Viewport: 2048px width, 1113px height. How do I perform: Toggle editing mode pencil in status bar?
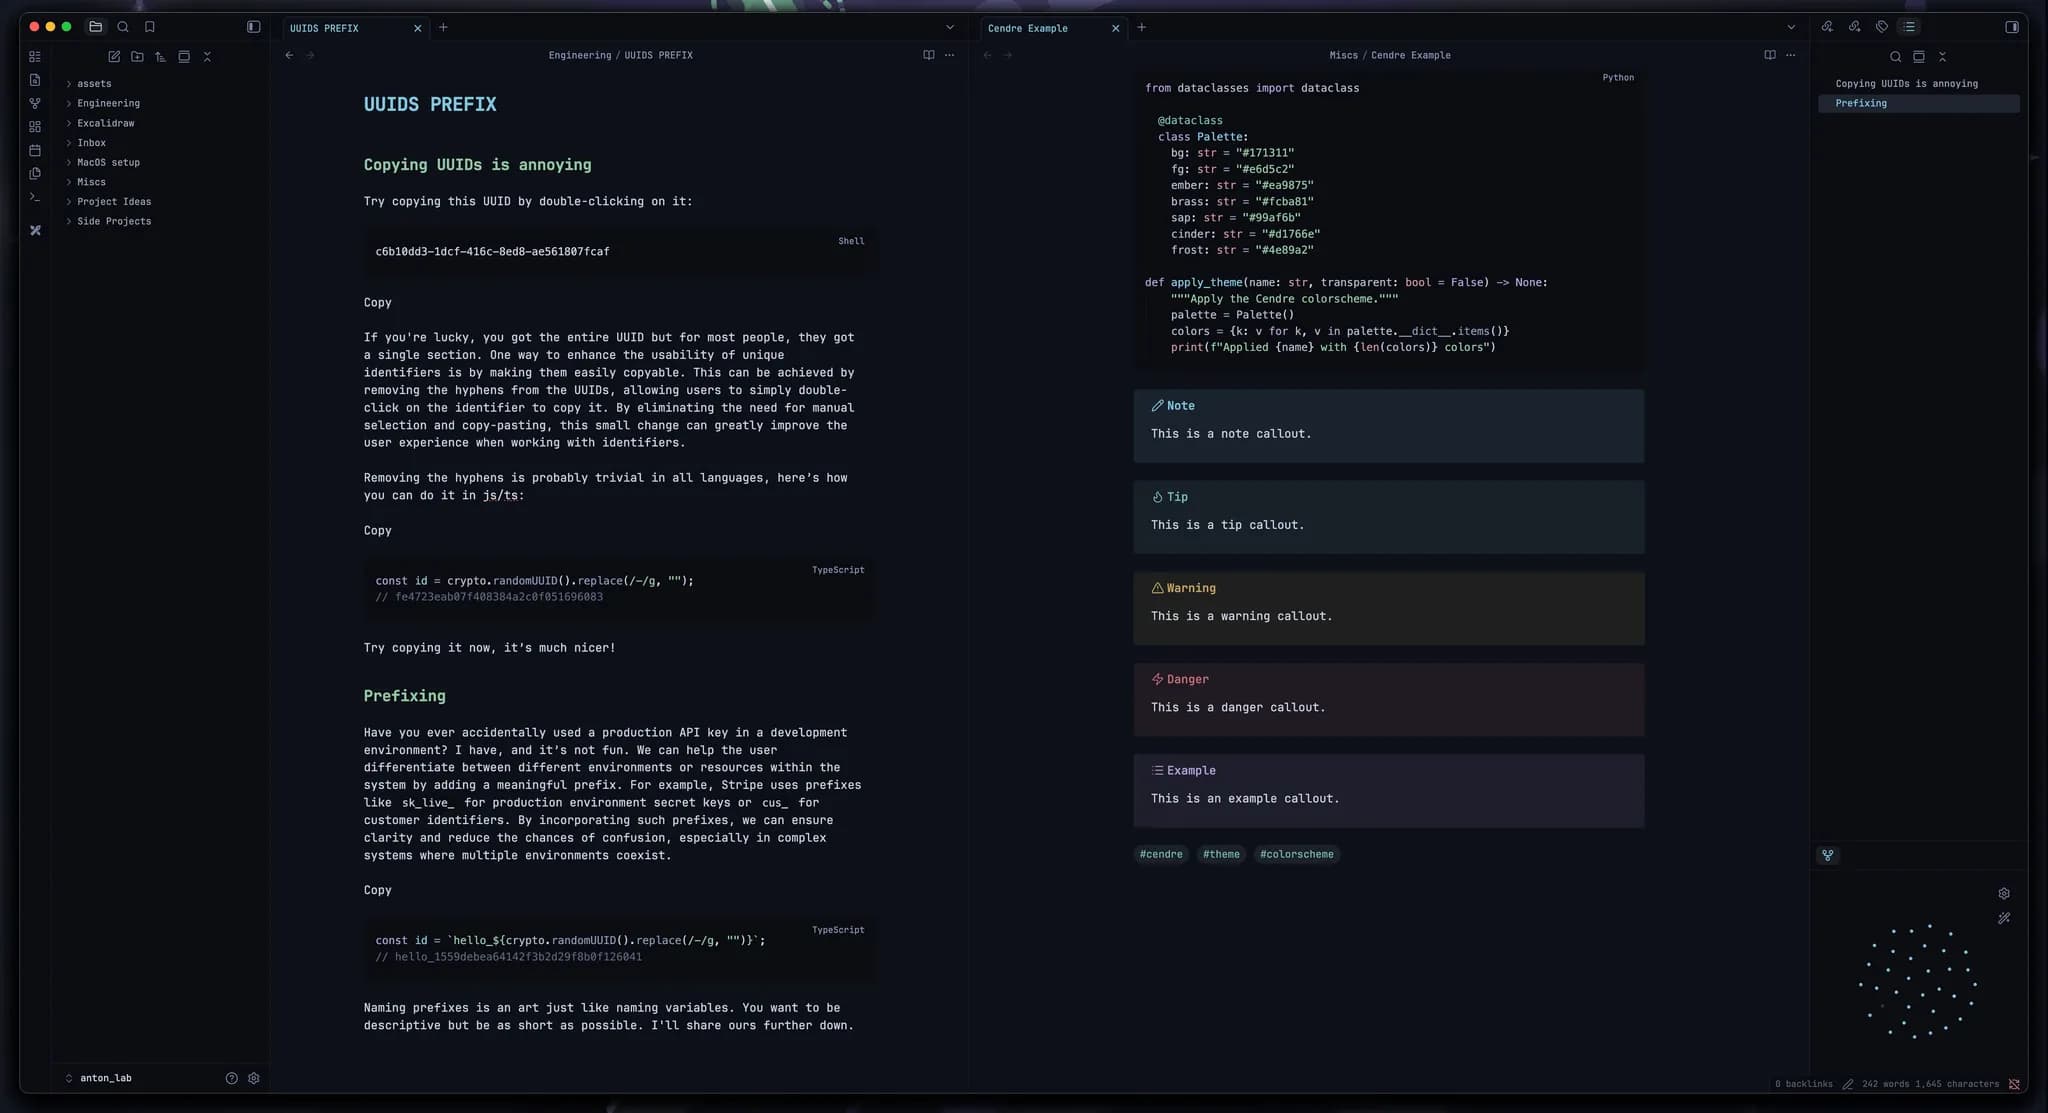[1847, 1084]
